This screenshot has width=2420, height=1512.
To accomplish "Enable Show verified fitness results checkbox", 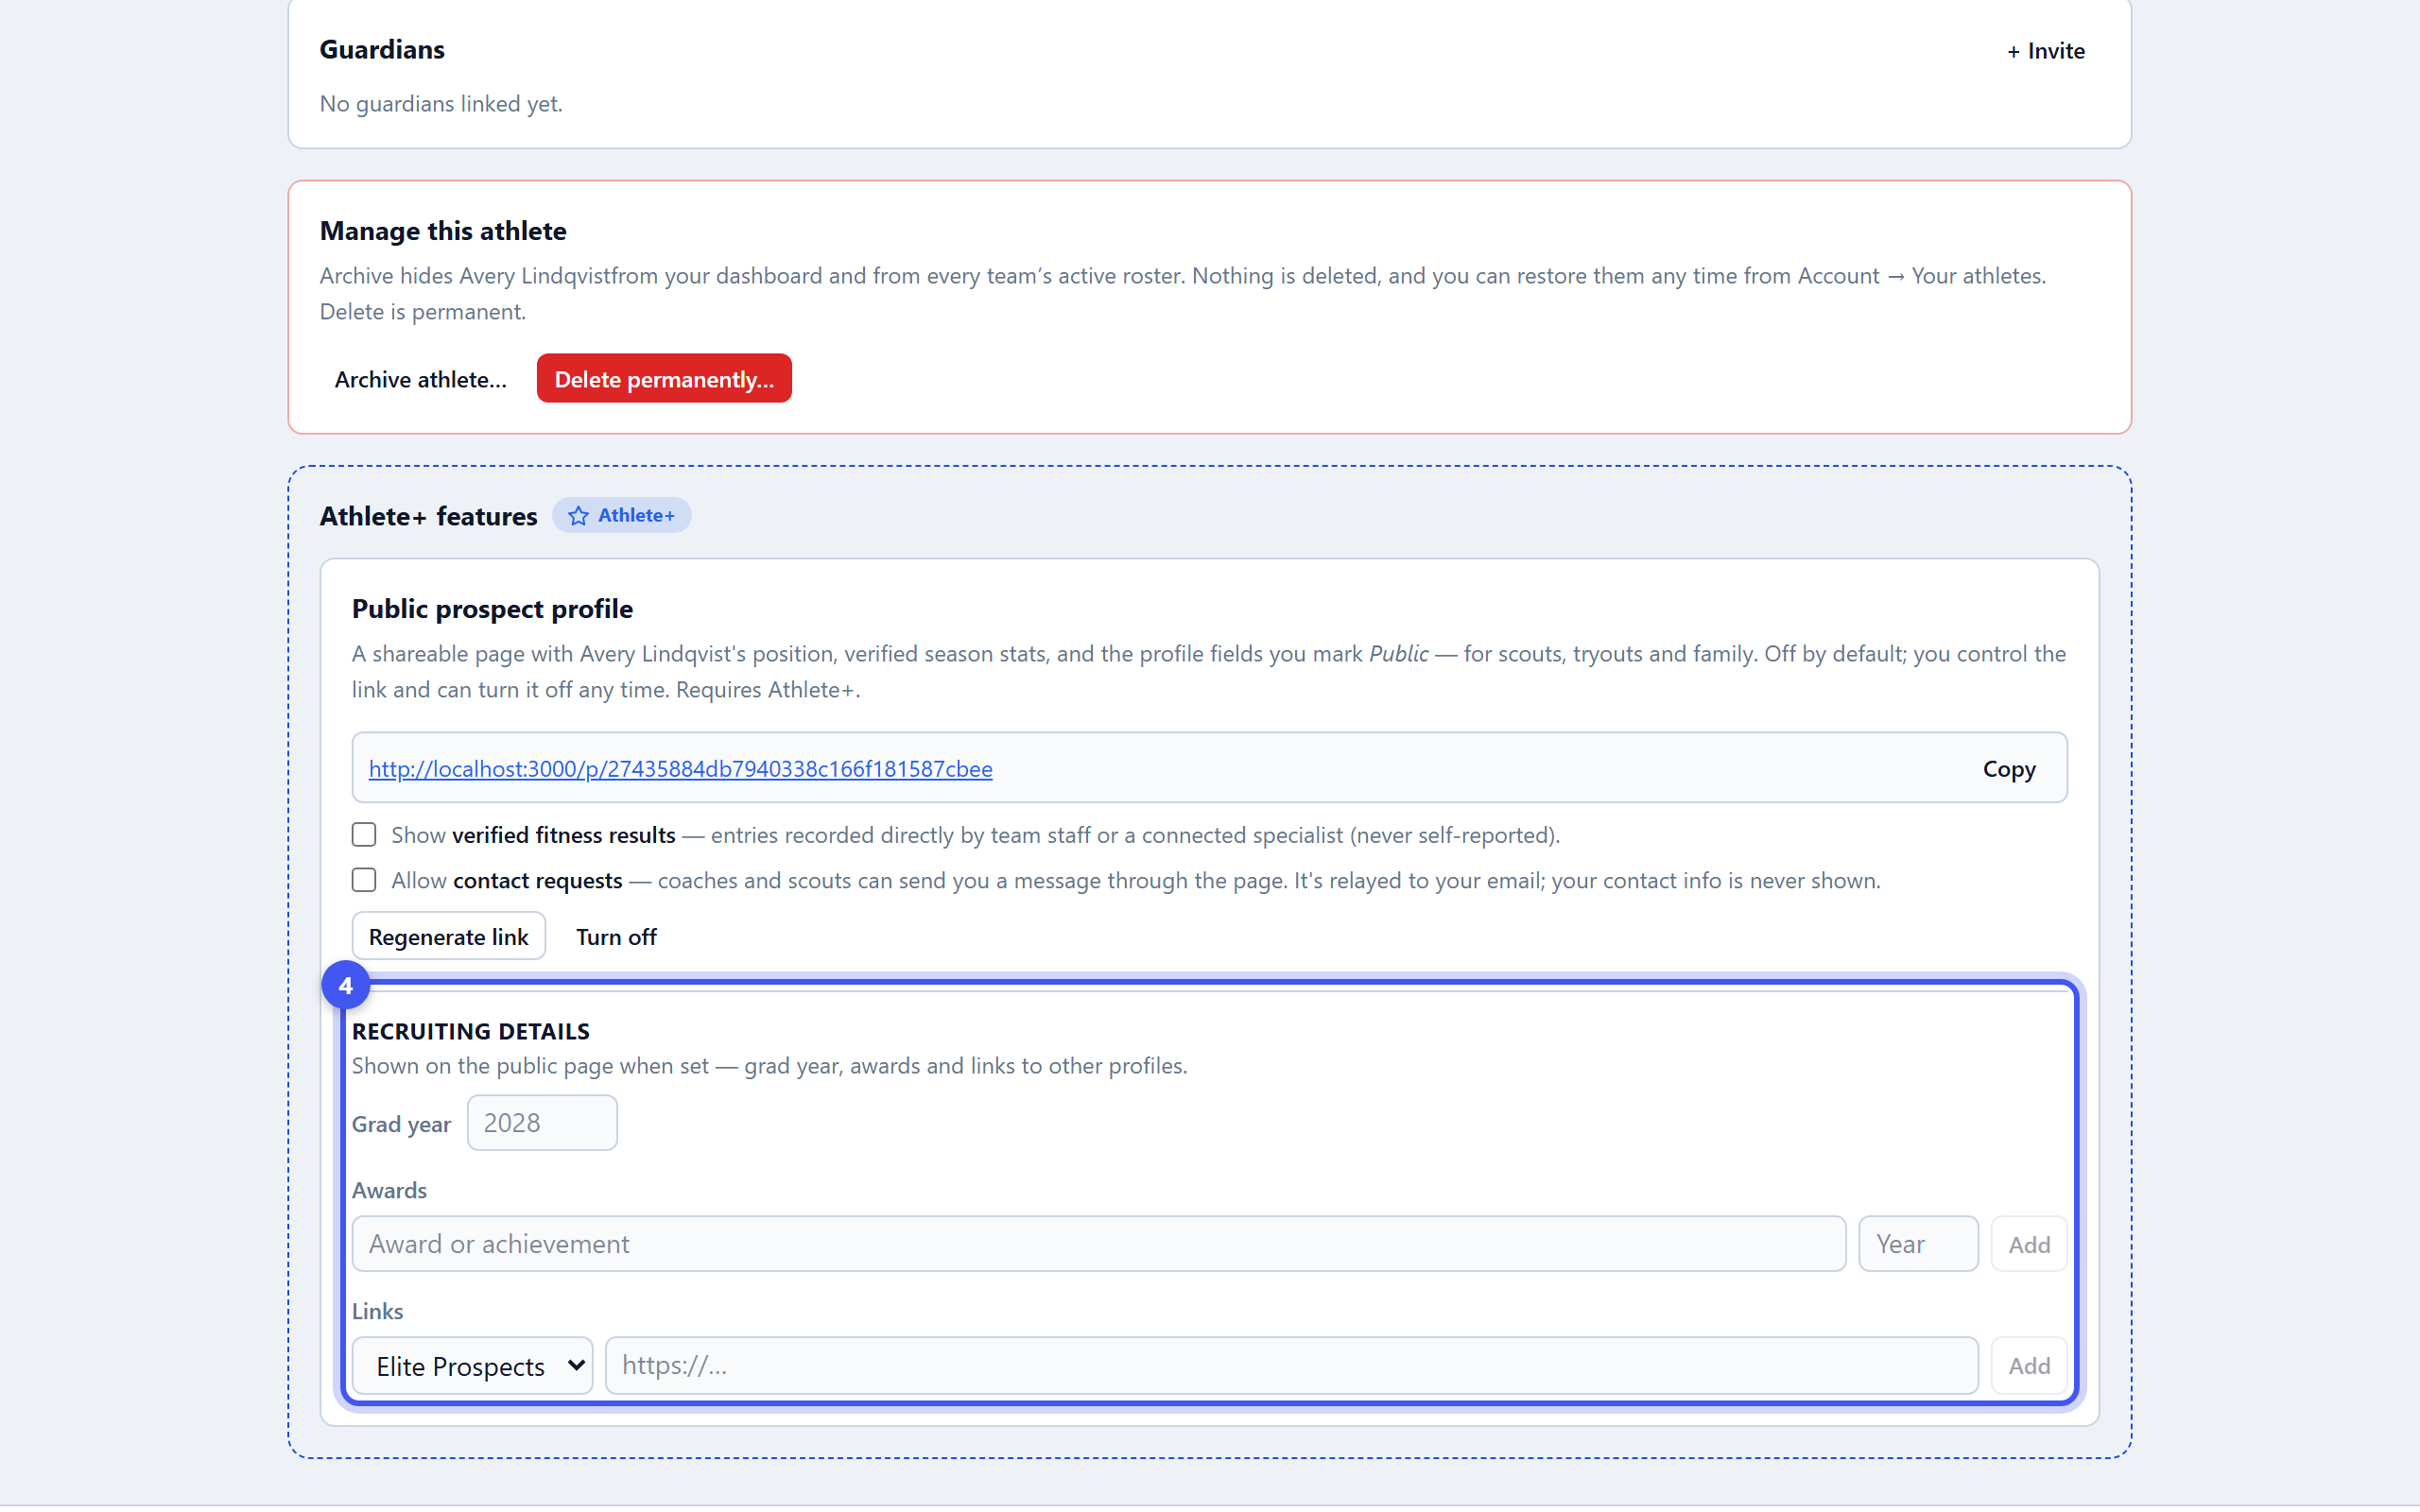I will click(364, 834).
